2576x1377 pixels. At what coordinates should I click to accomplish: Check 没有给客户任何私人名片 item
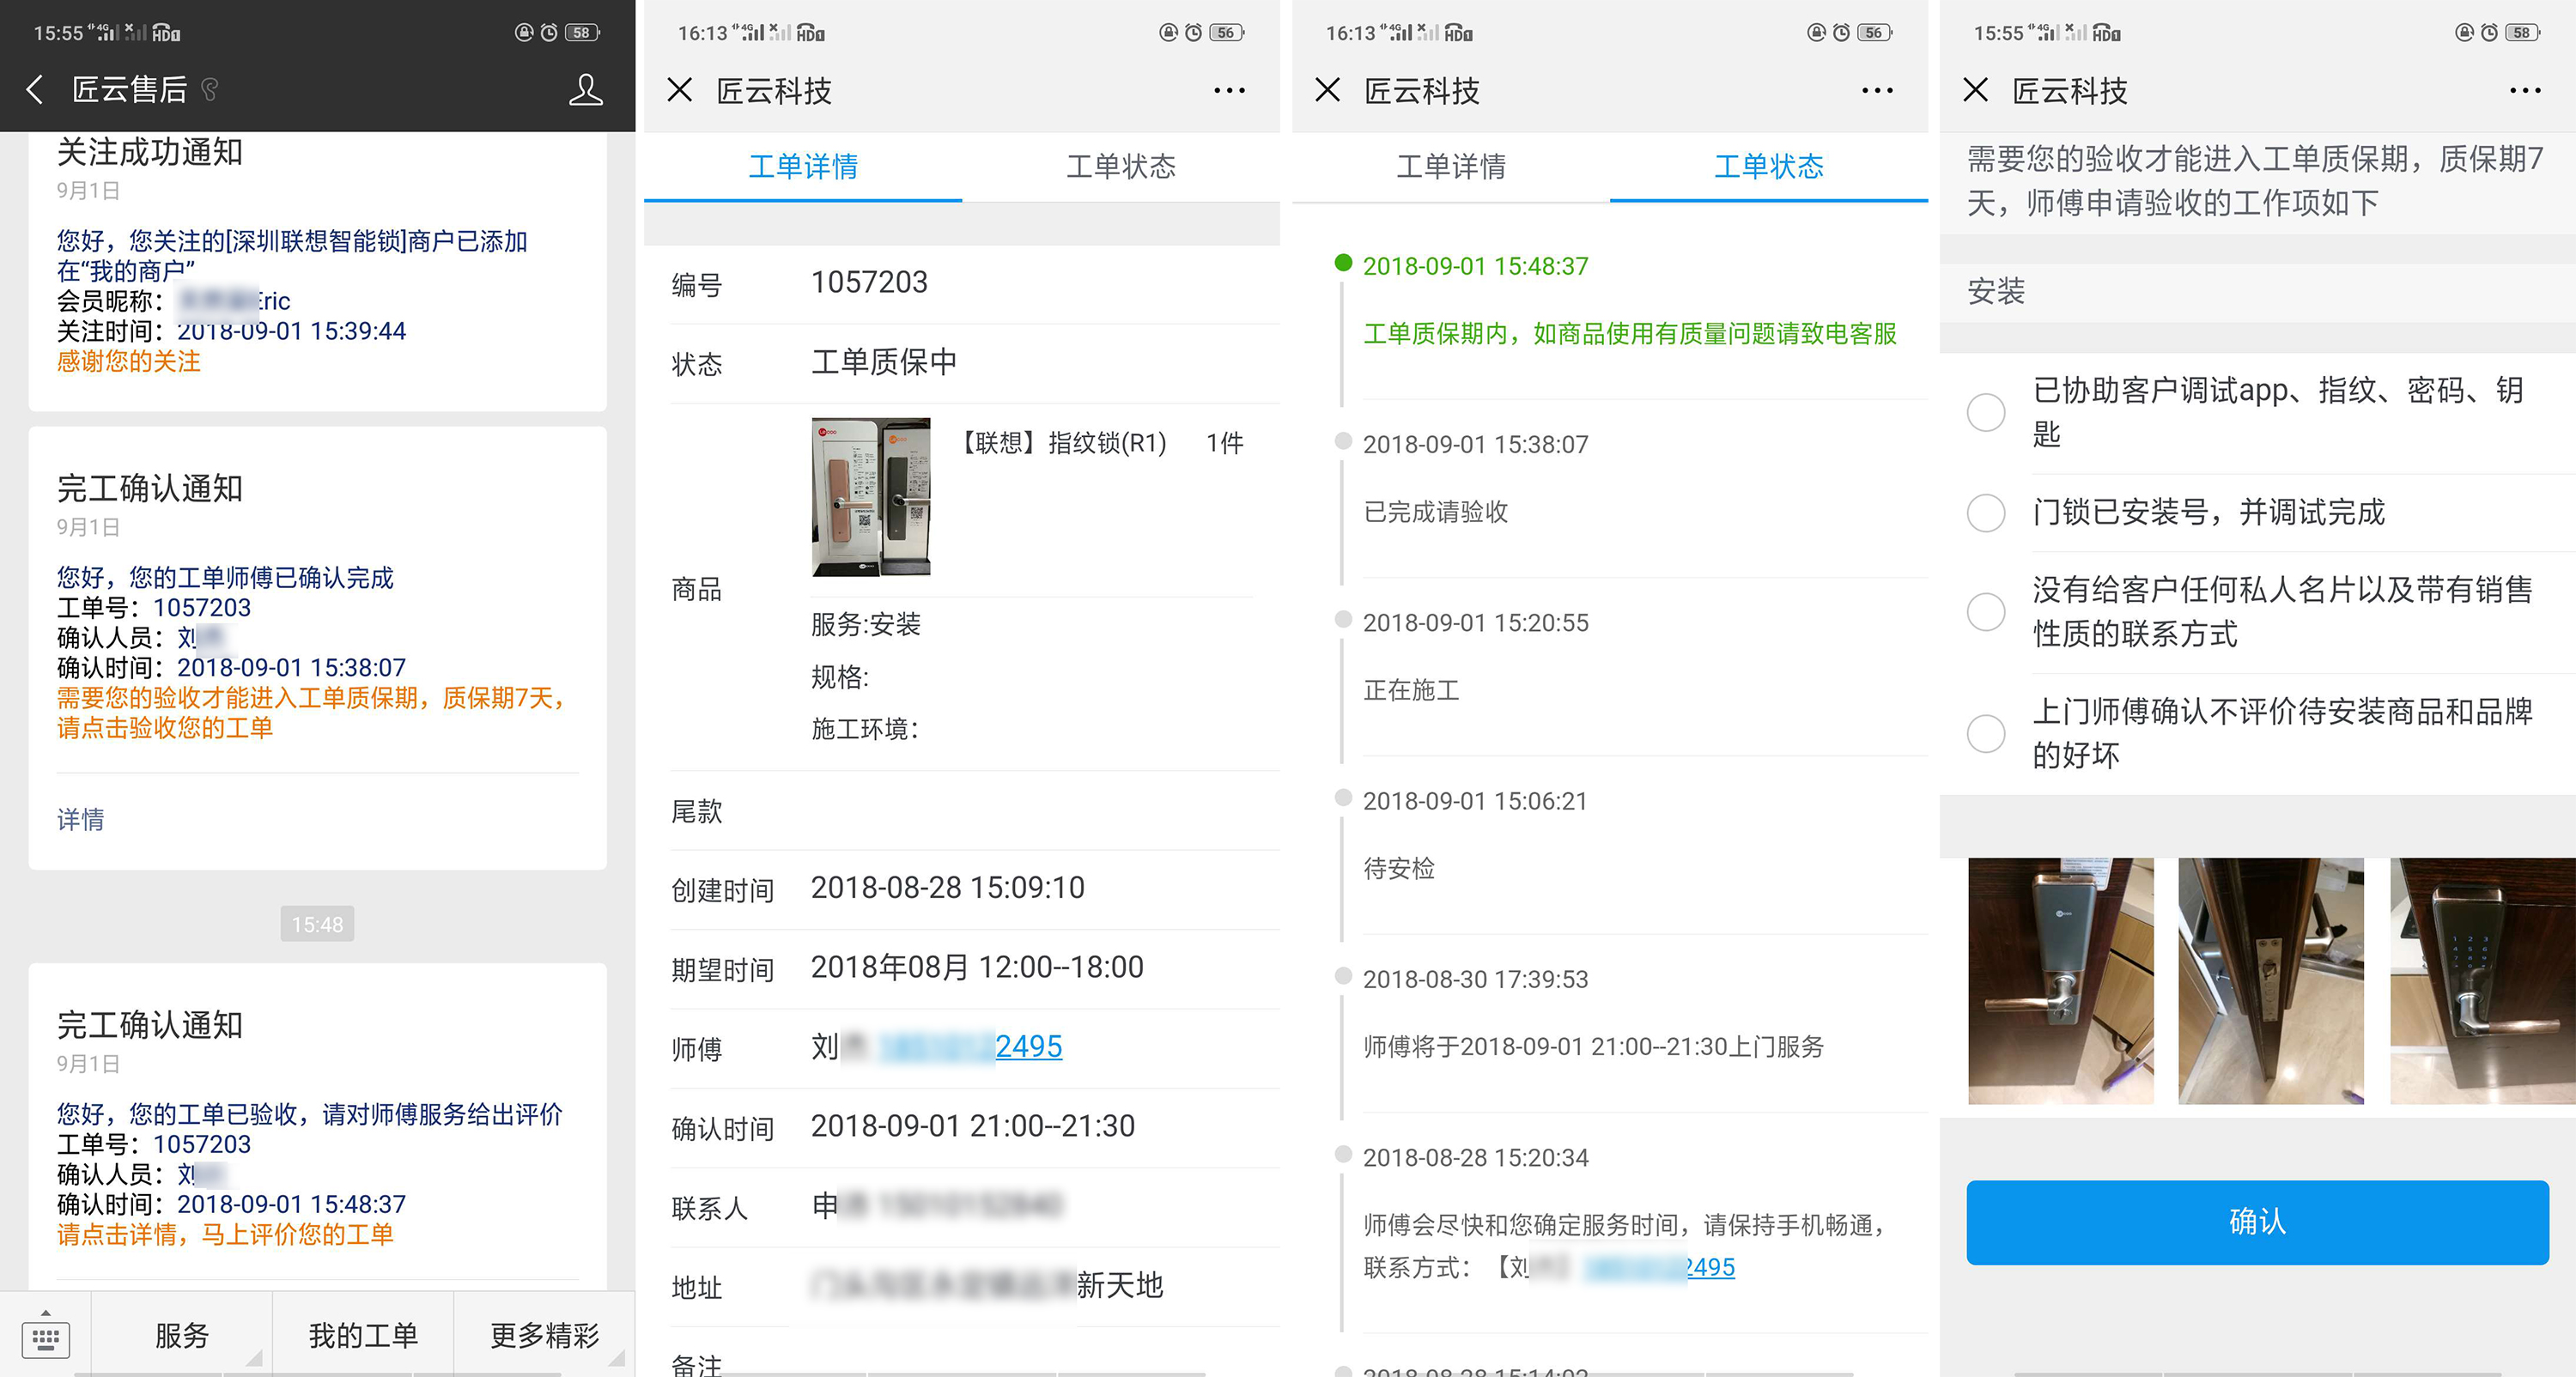(1988, 610)
